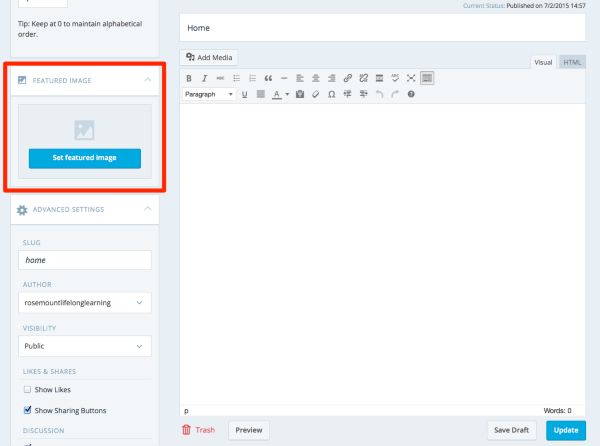Align text right
600x446 pixels.
[331, 78]
